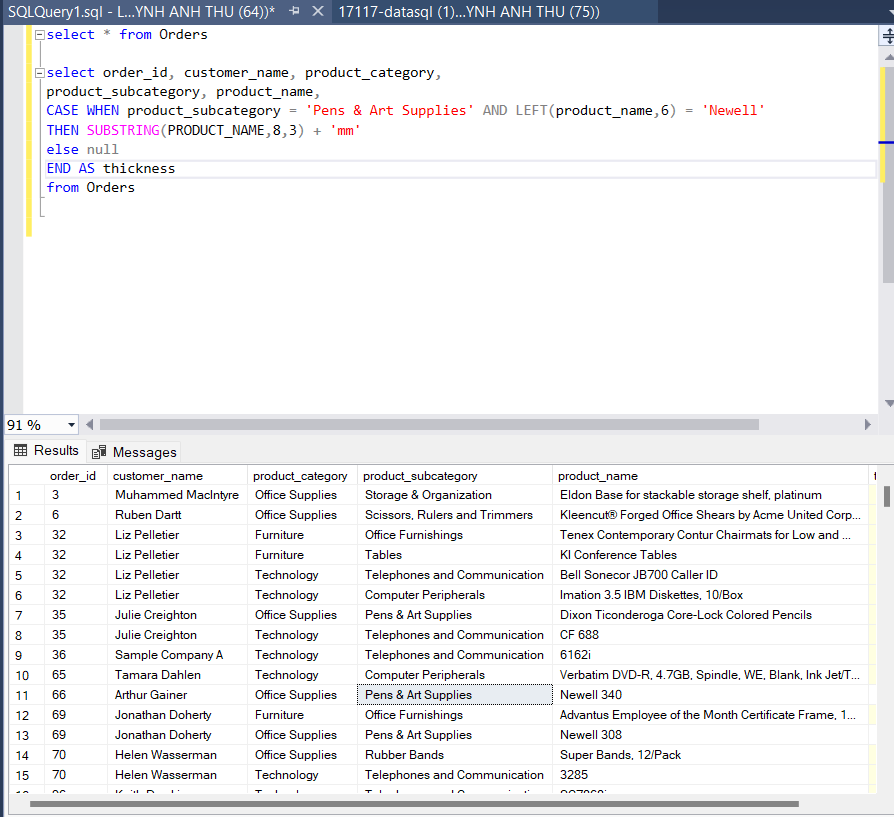Select row 7 using its row number header
The width and height of the screenshot is (894, 817).
tap(18, 614)
